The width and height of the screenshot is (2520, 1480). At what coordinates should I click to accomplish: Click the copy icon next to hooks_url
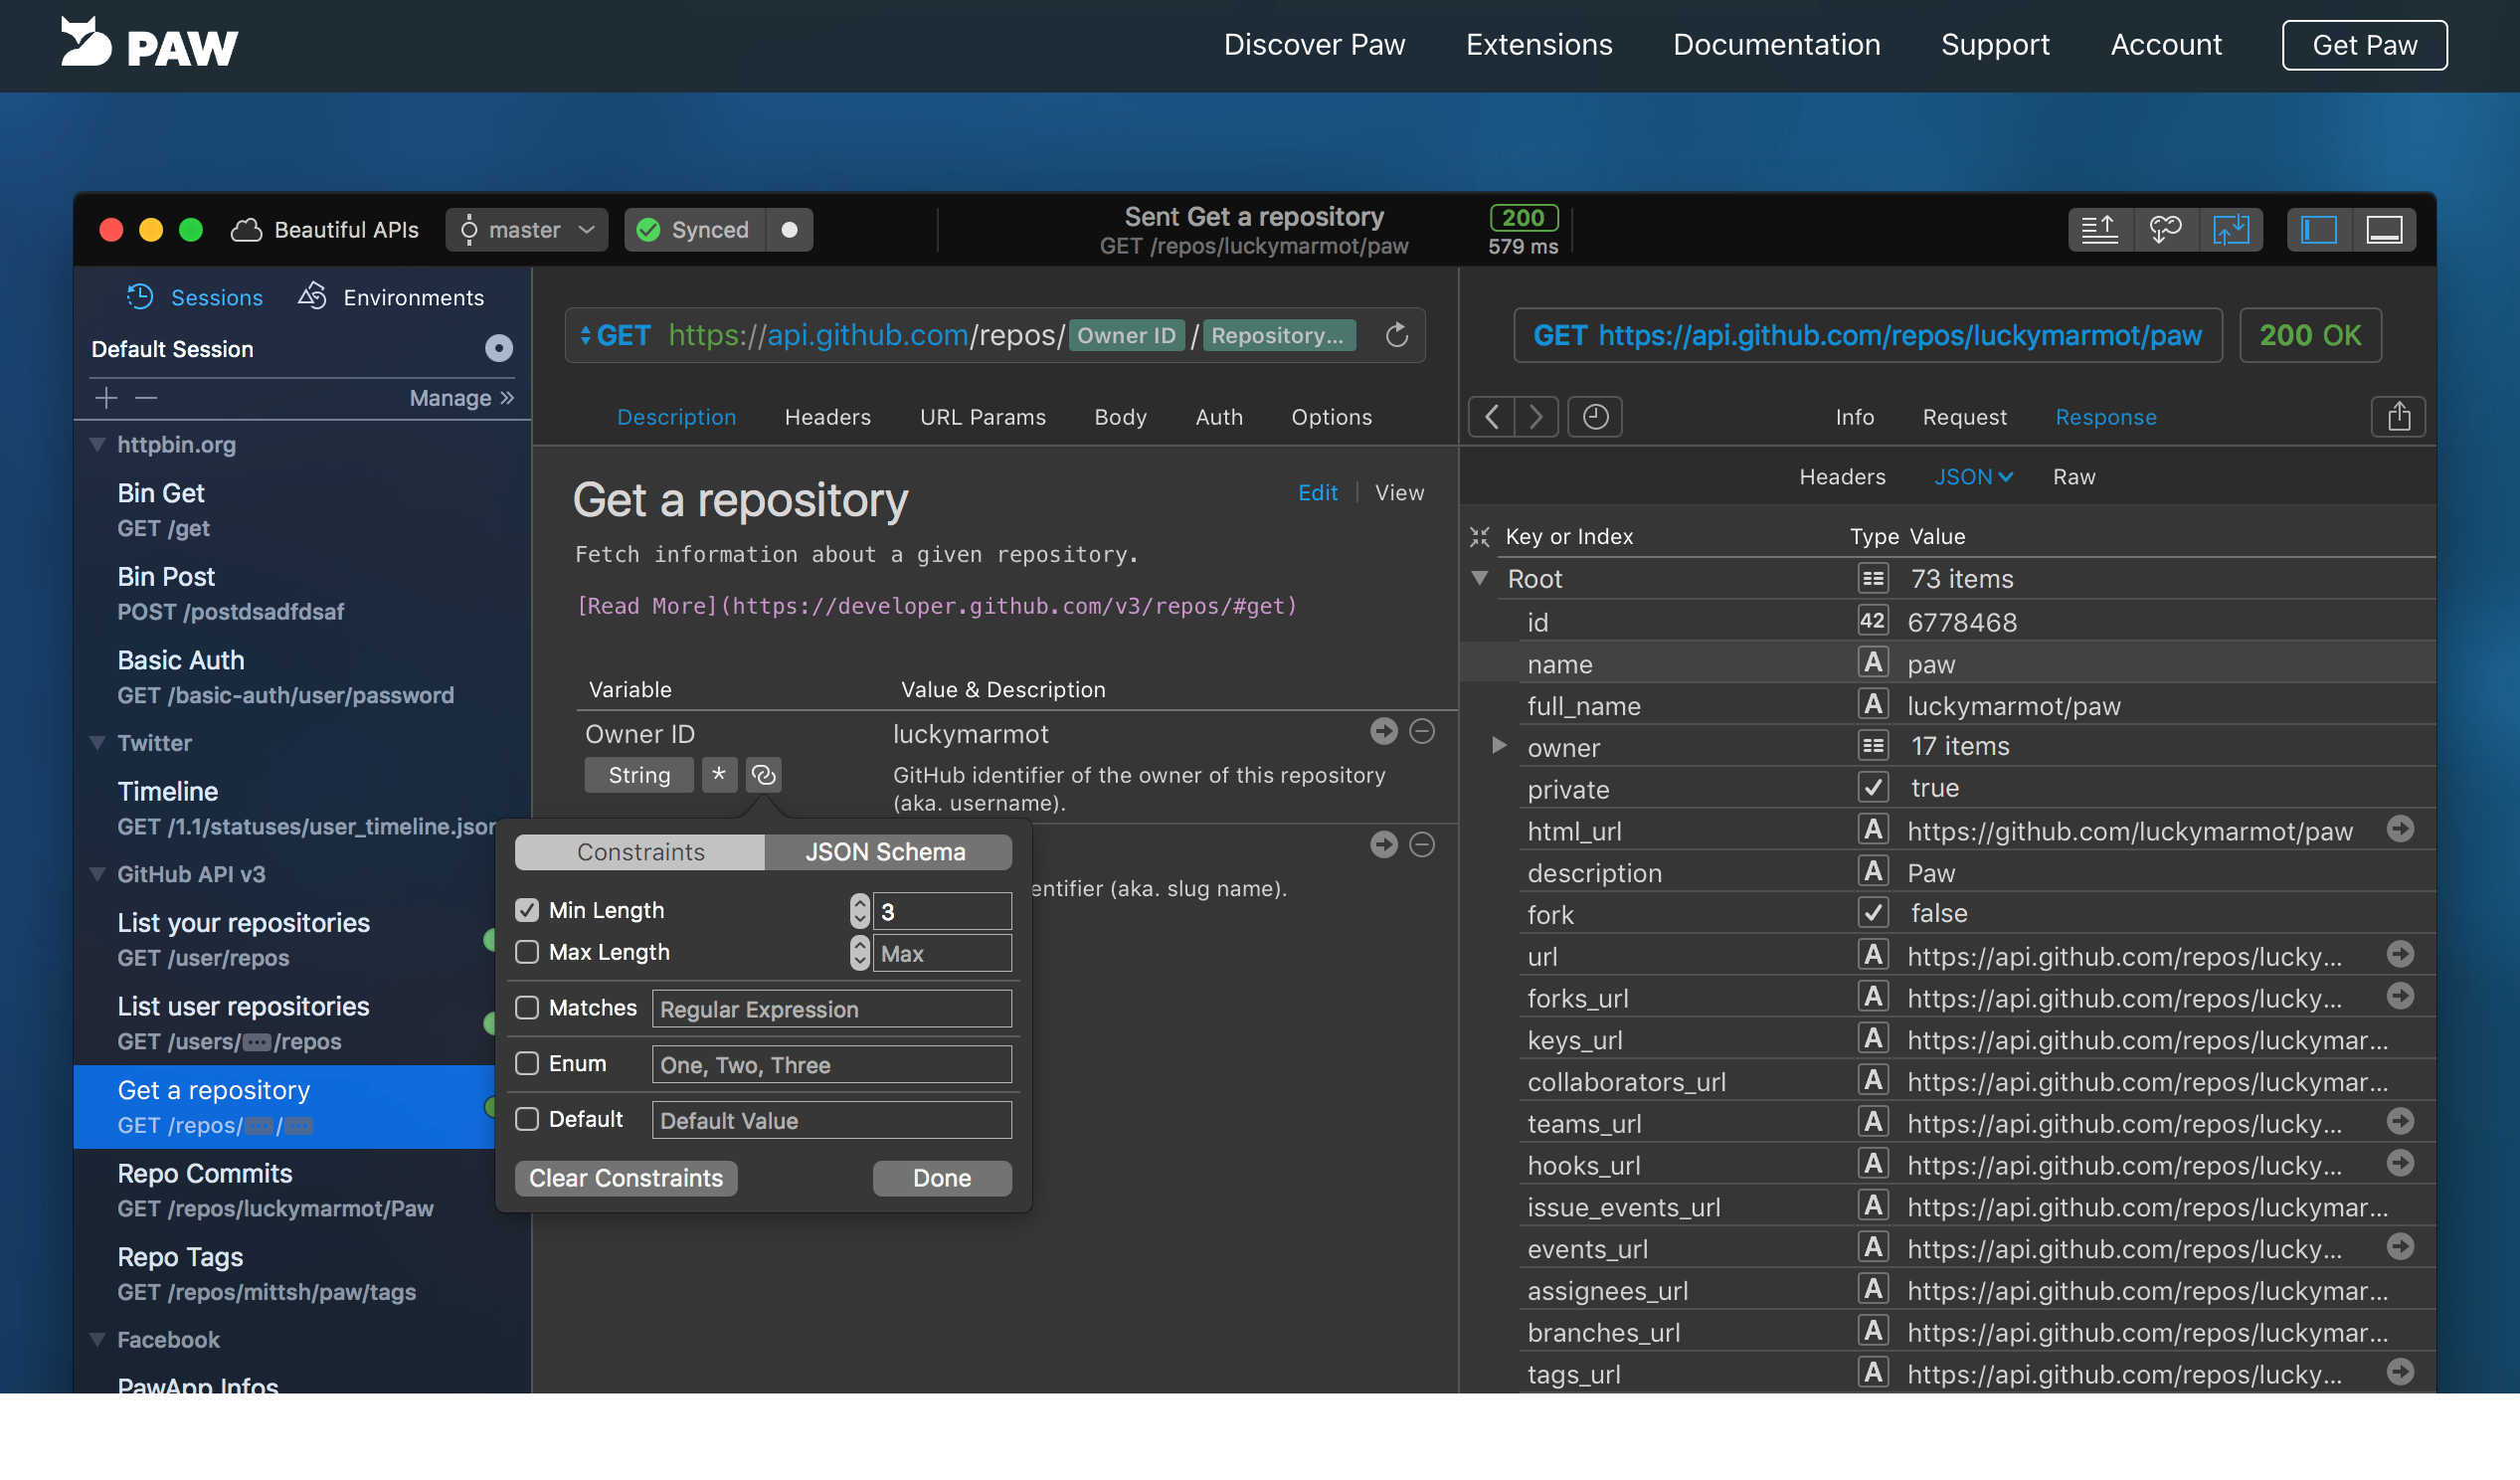point(2399,1163)
